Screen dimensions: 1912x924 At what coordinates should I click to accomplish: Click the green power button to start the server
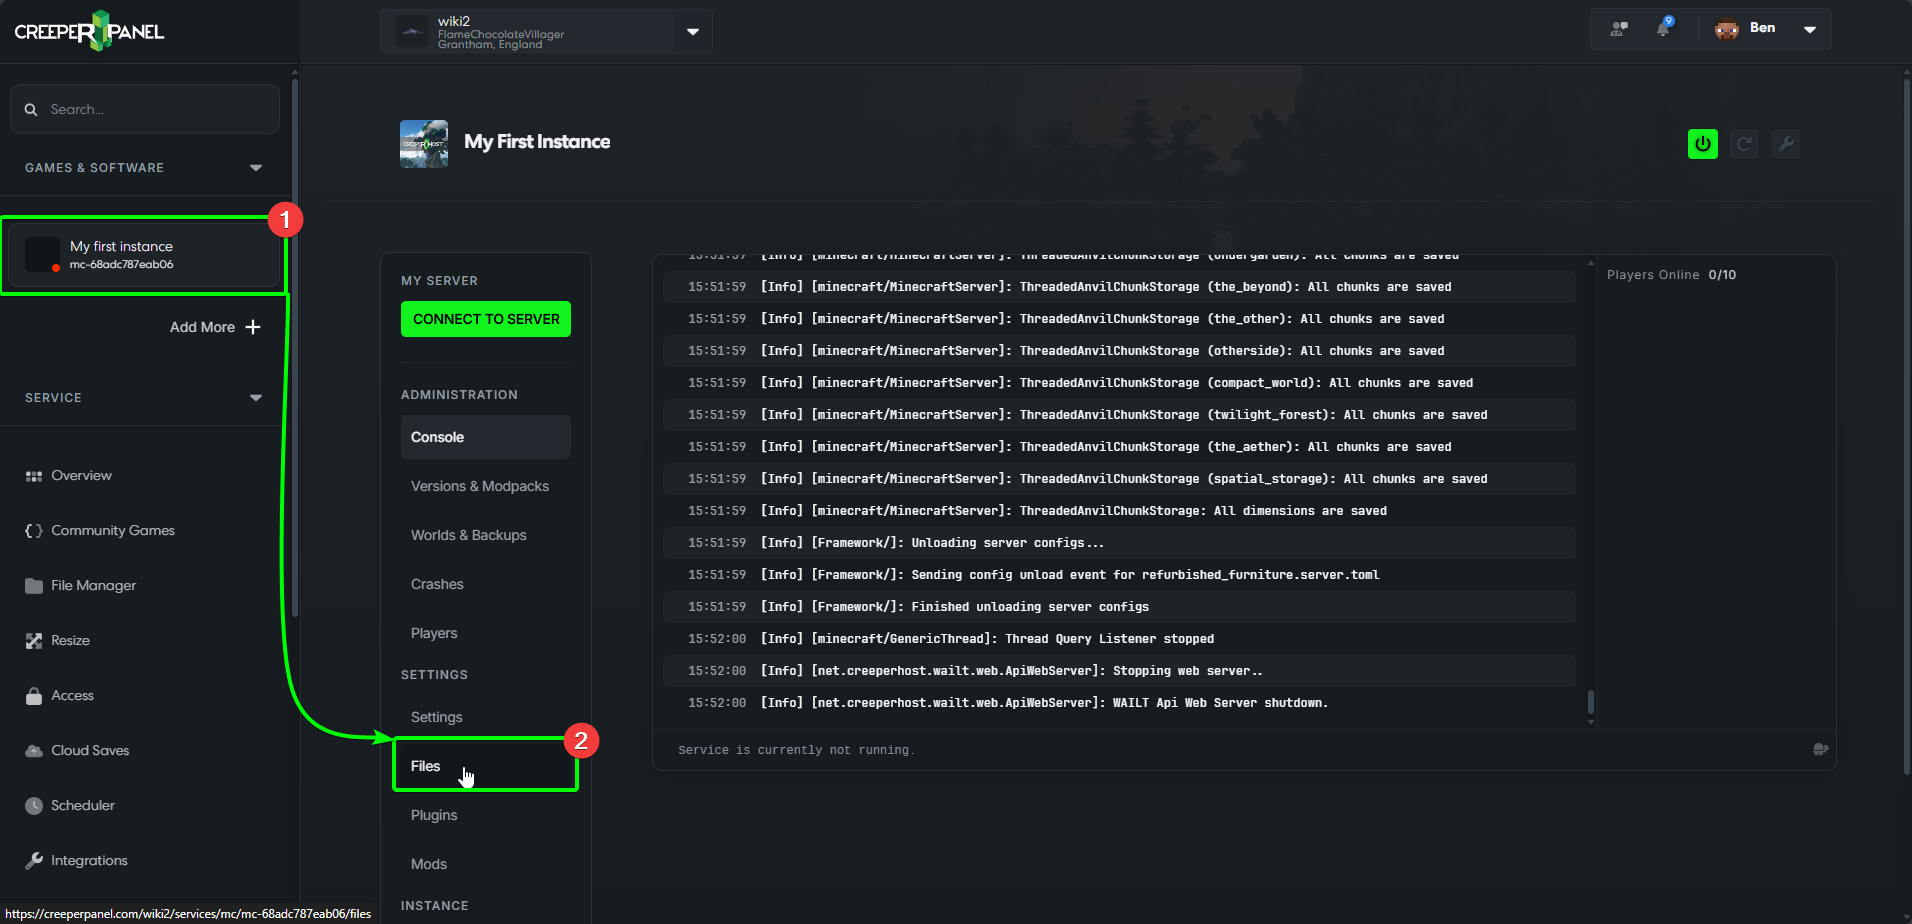[x=1702, y=144]
